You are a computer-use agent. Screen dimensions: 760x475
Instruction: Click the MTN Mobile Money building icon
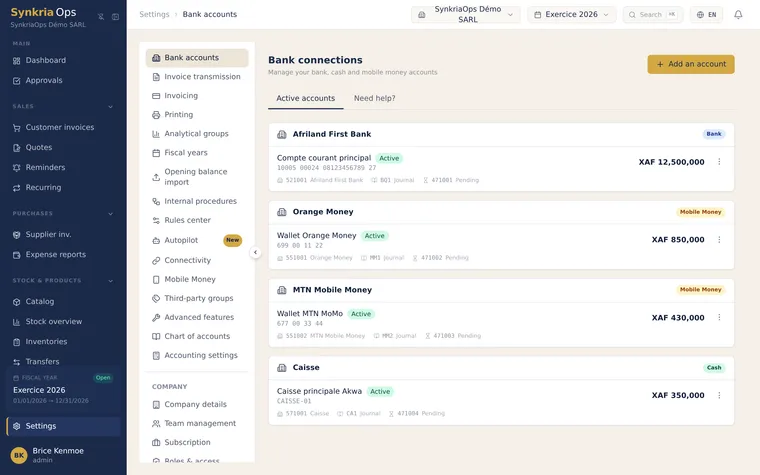pyautogui.click(x=282, y=290)
